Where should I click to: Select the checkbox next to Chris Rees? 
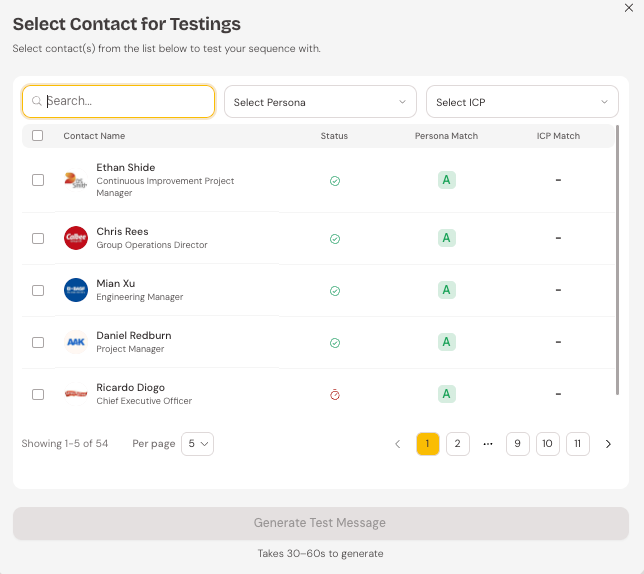point(38,238)
